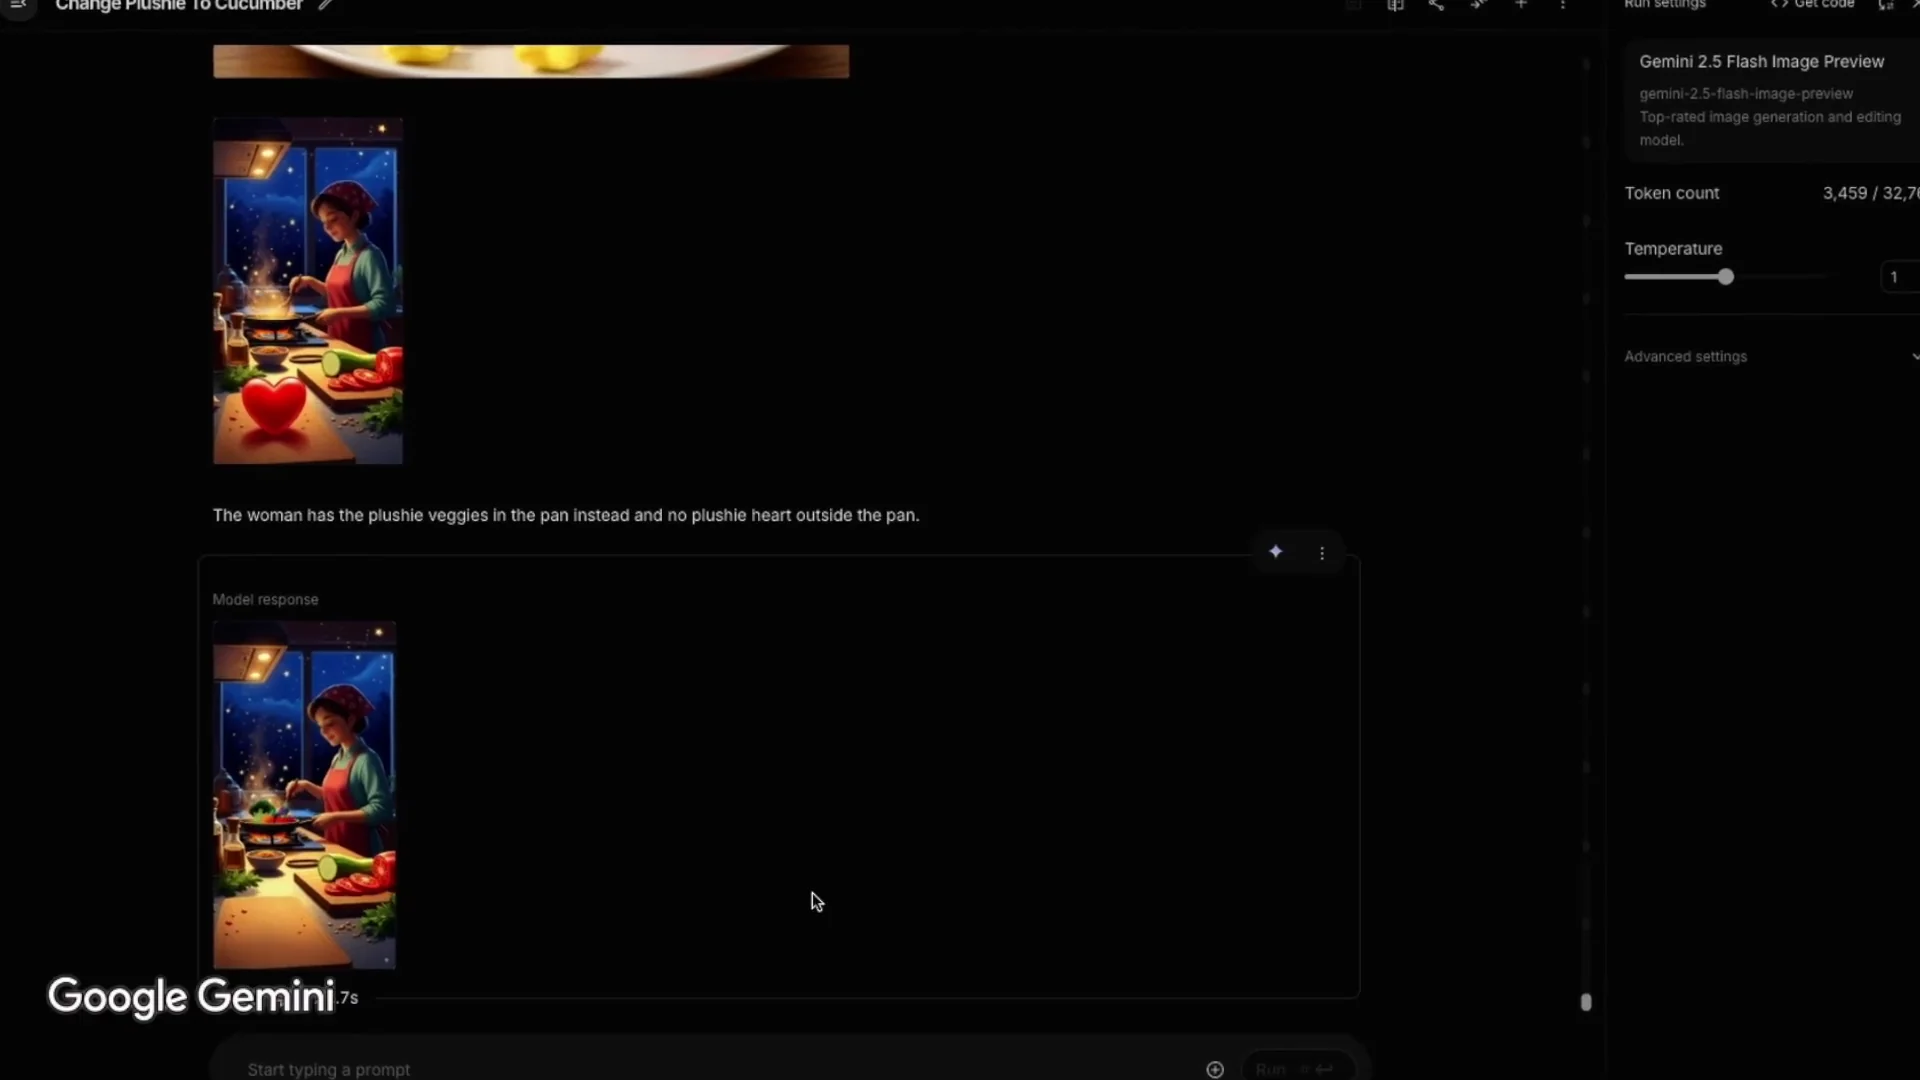
Task: Click the plus icon to create new prompt
Action: pyautogui.click(x=1520, y=6)
